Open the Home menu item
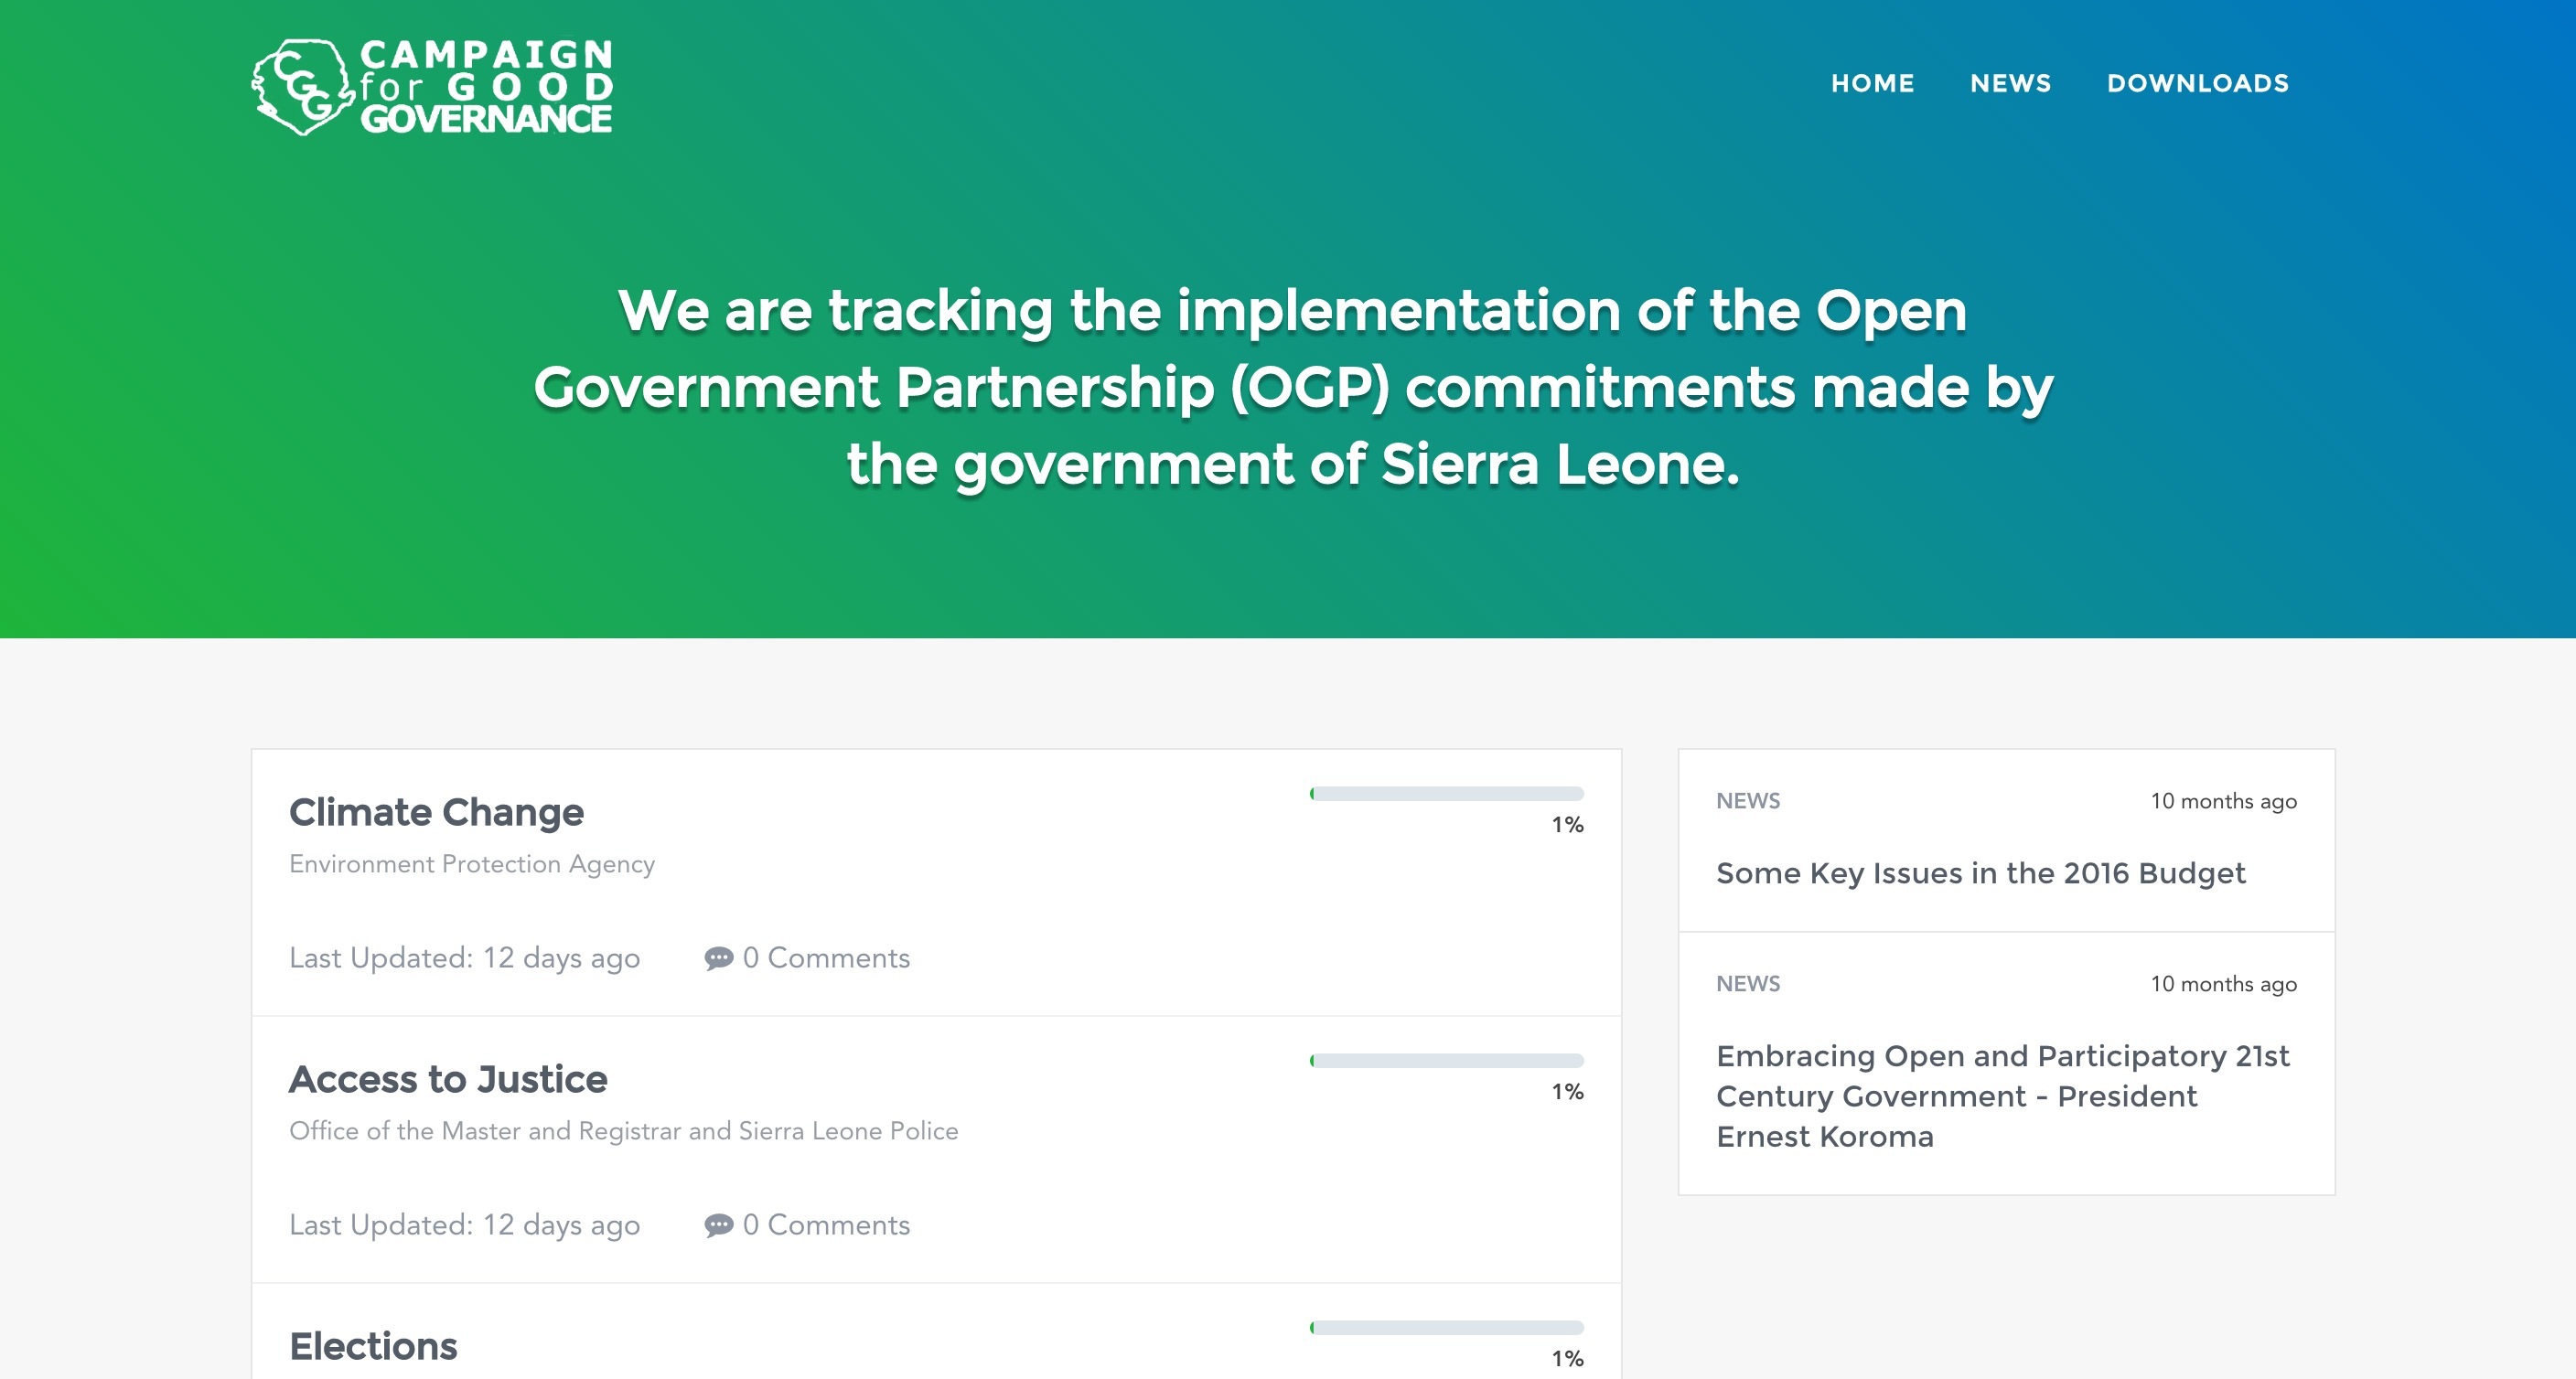Viewport: 2576px width, 1379px height. [1872, 83]
